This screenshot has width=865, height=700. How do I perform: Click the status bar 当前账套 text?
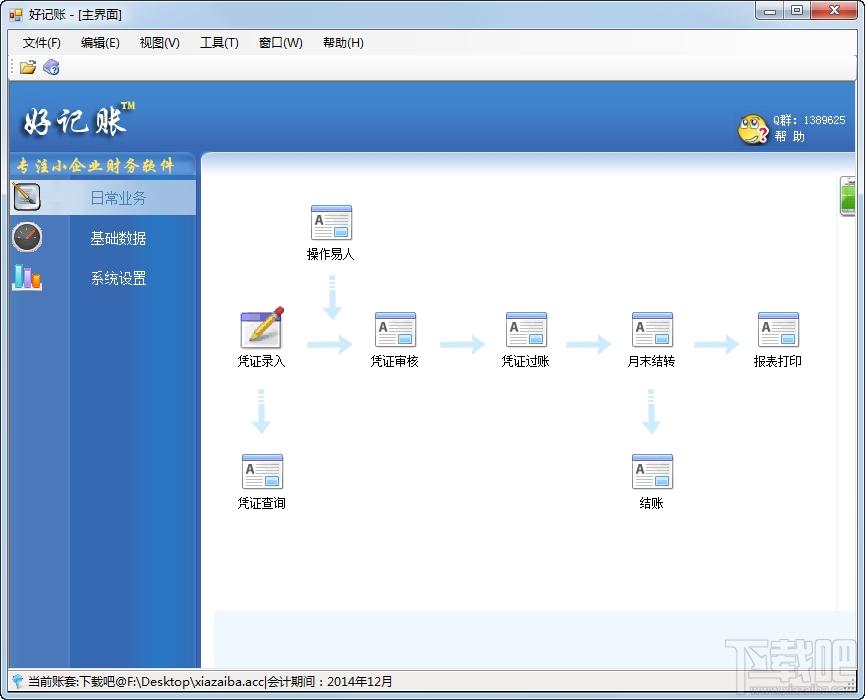[146, 682]
